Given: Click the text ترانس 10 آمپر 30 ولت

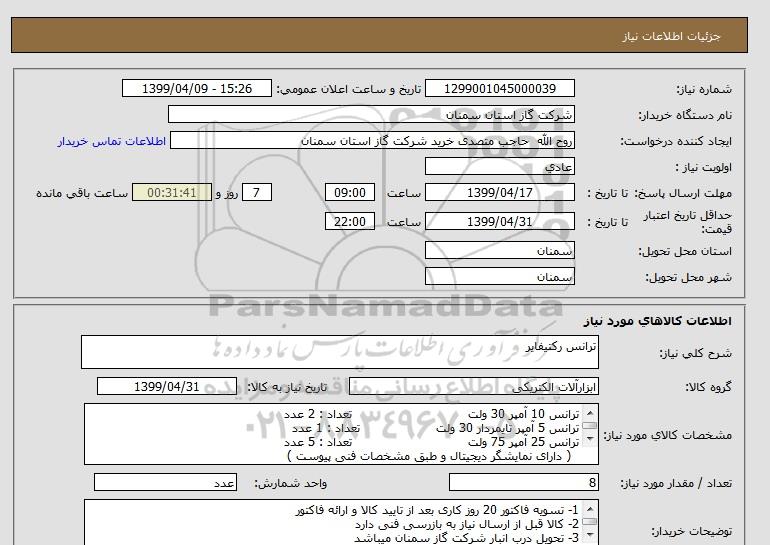Looking at the screenshot, I should point(523,414).
